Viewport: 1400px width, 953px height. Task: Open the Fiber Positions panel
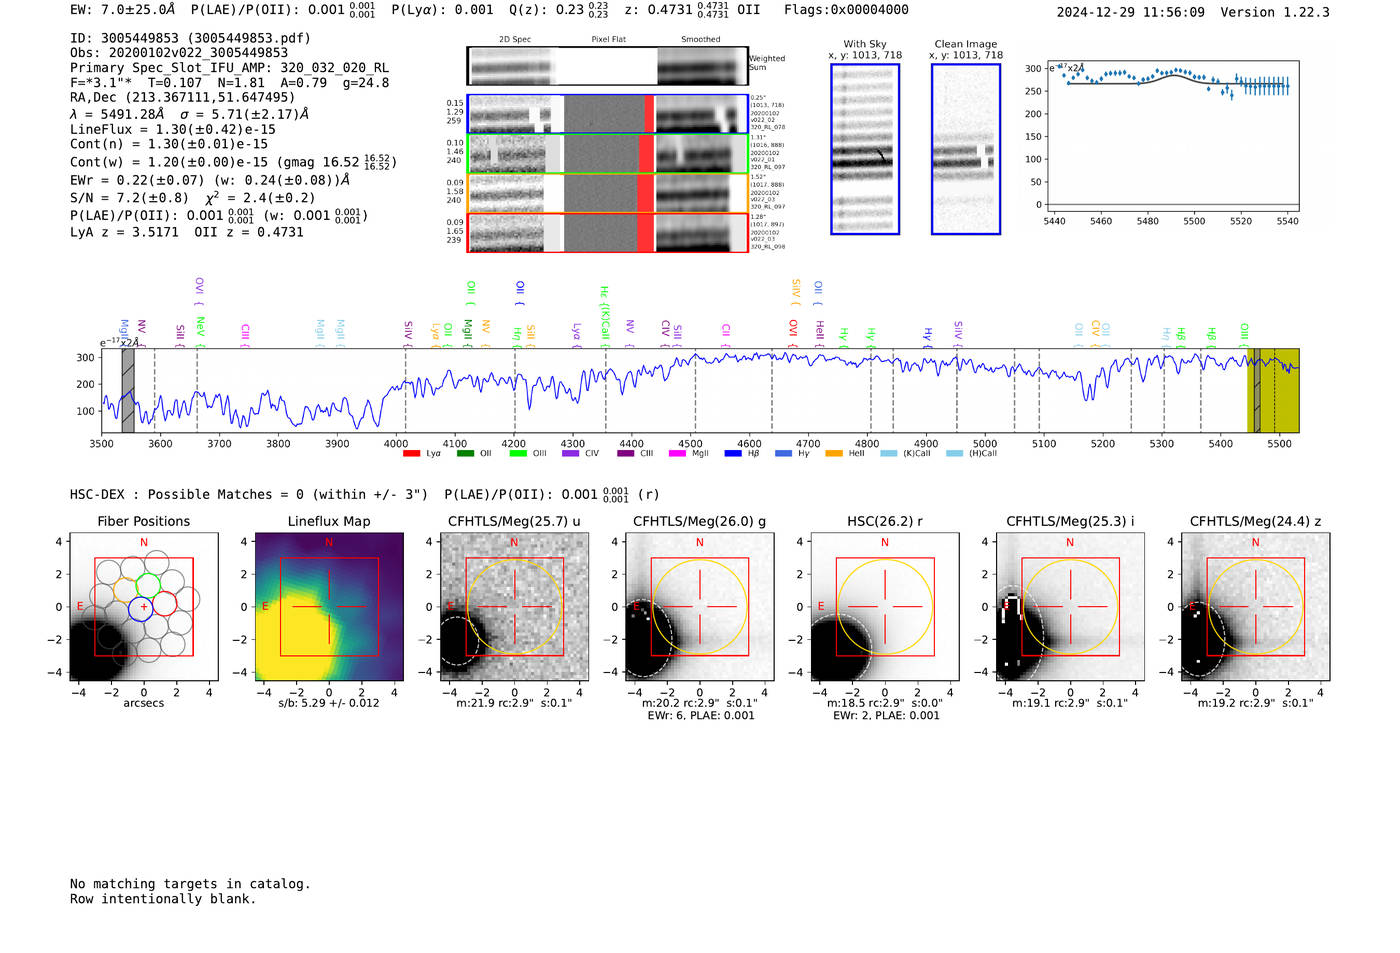click(144, 607)
